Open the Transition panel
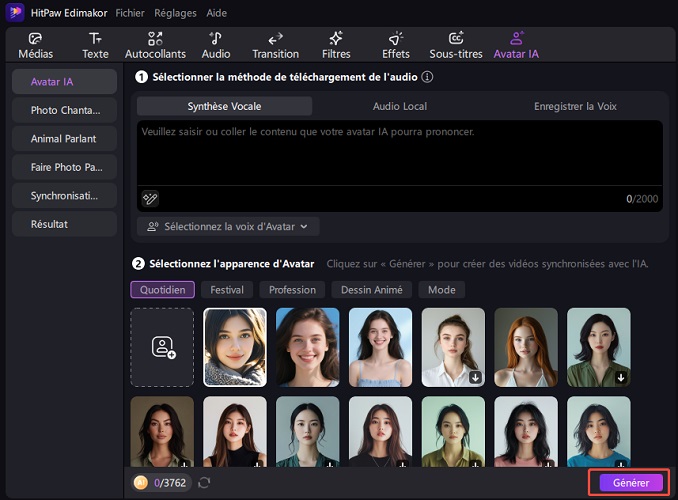This screenshot has height=500, width=678. pos(275,45)
